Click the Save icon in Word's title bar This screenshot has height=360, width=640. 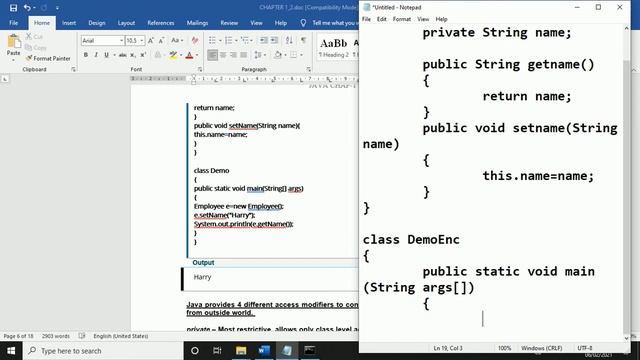click(13, 8)
